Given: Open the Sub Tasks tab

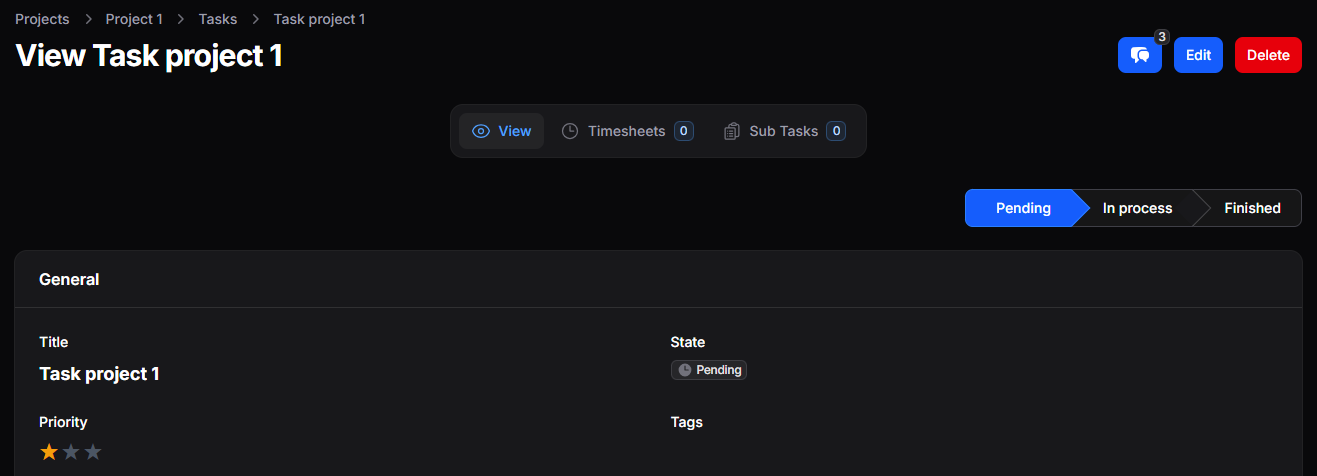Looking at the screenshot, I should (784, 131).
